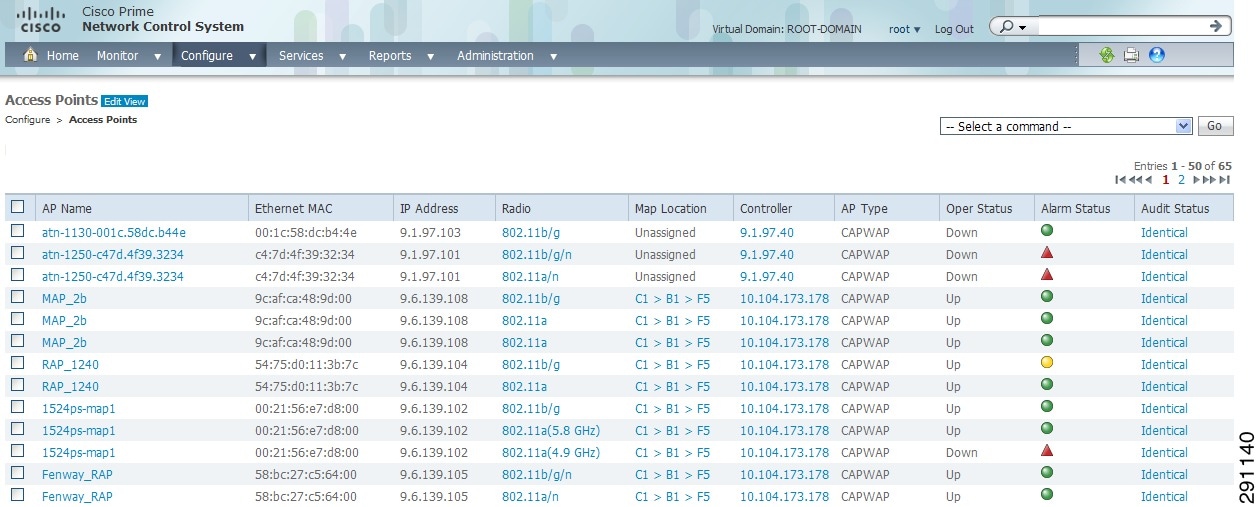Image resolution: width=1259 pixels, height=507 pixels.
Task: Click the print page icon
Action: point(1131,55)
